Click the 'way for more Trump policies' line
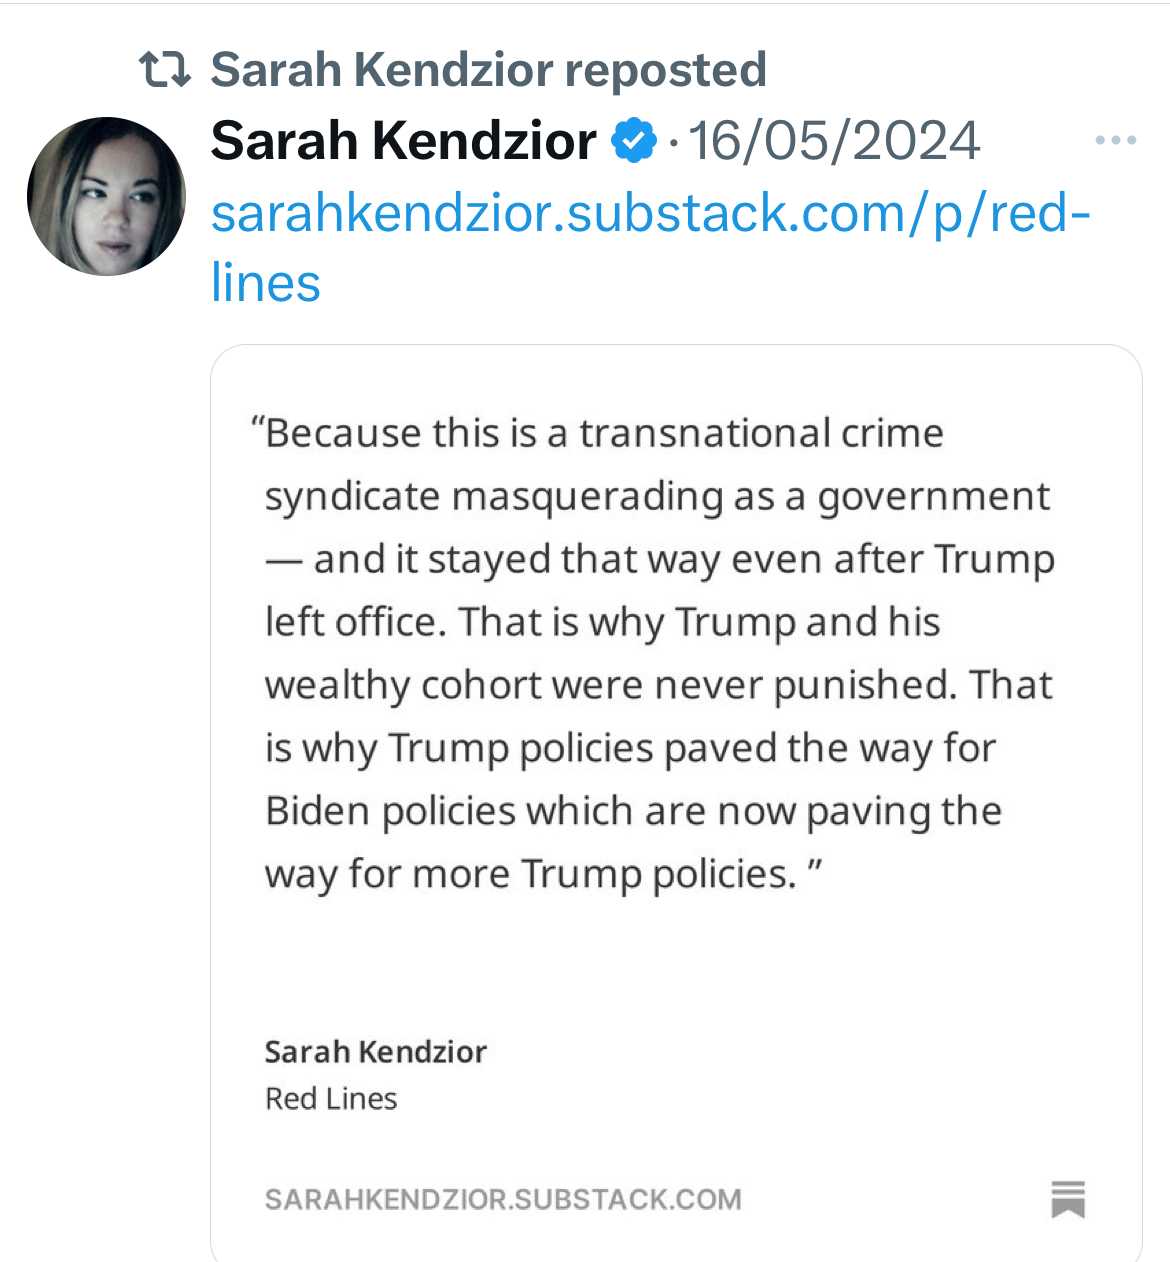Screen dimensions: 1170x1262 544,874
